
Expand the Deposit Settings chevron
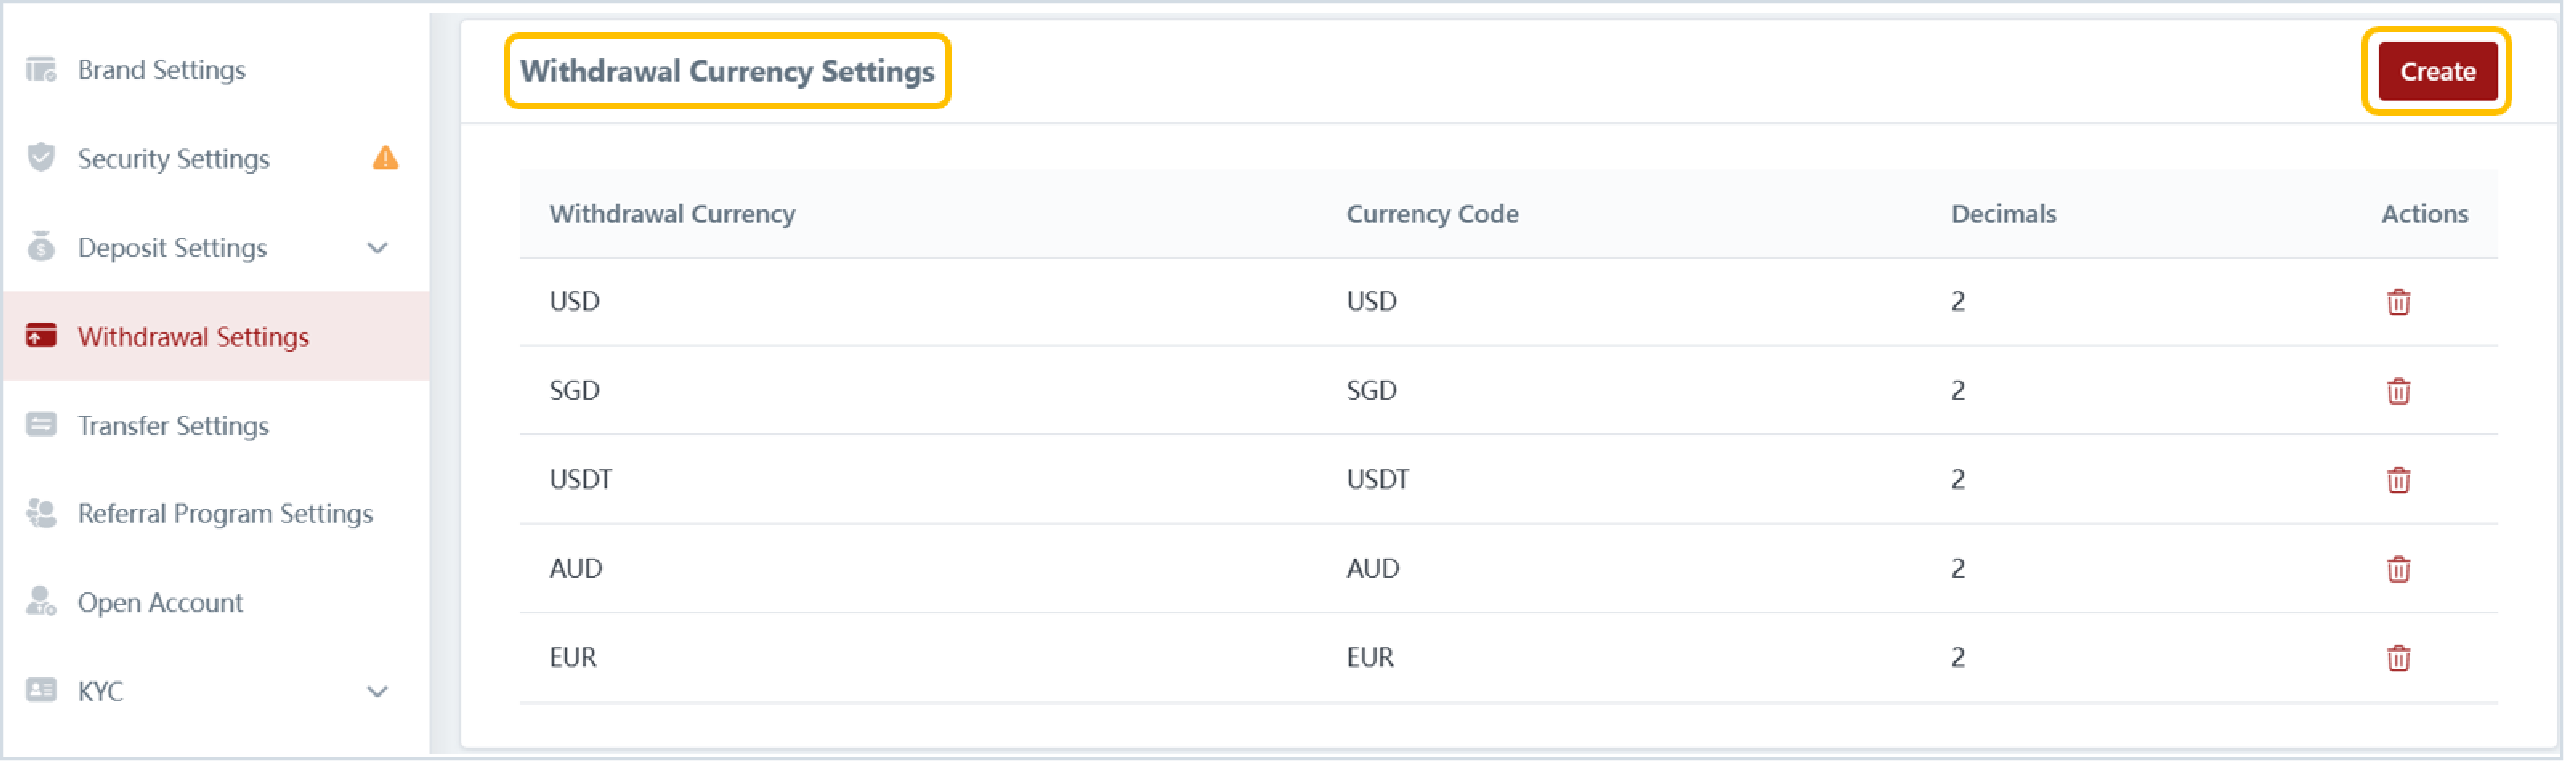[x=377, y=248]
